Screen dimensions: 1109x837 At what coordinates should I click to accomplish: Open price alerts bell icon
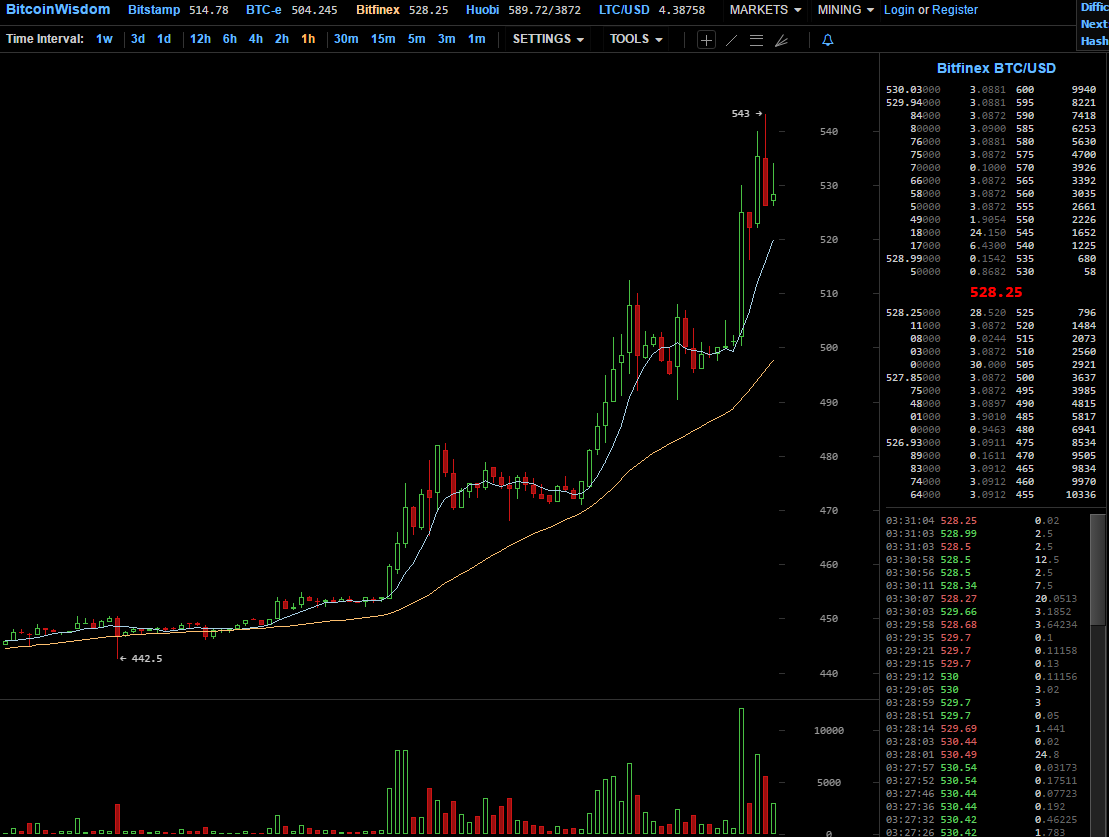click(x=827, y=40)
